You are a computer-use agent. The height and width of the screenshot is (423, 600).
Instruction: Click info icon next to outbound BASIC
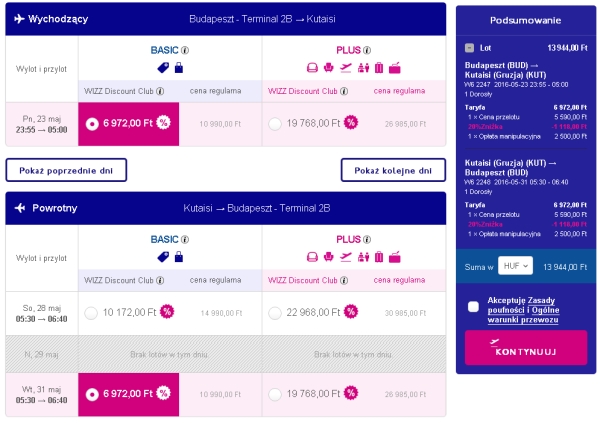click(185, 50)
